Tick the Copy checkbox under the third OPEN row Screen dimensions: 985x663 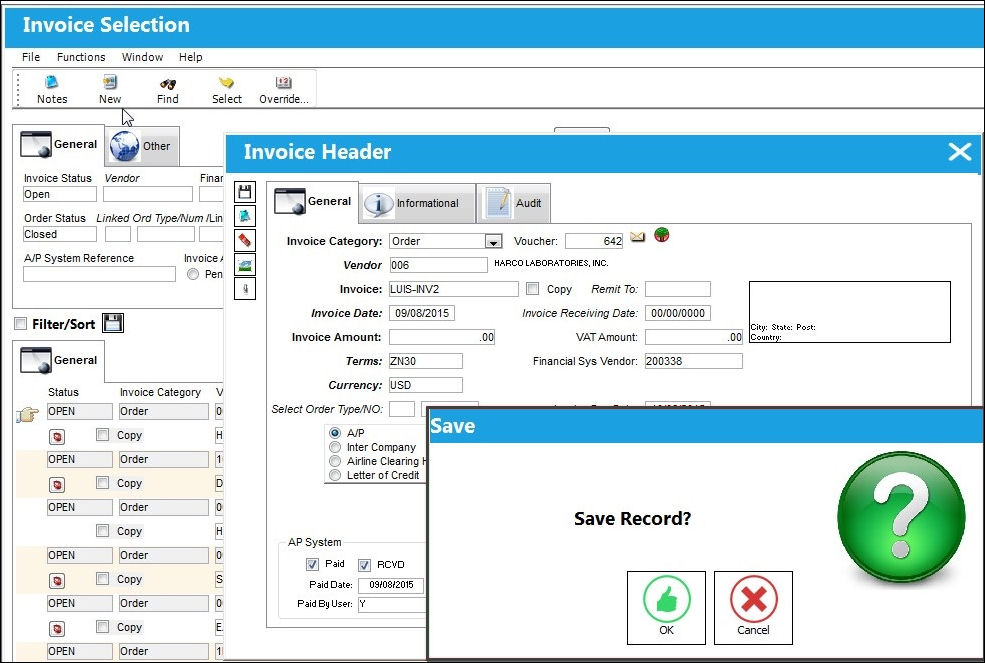tap(102, 530)
